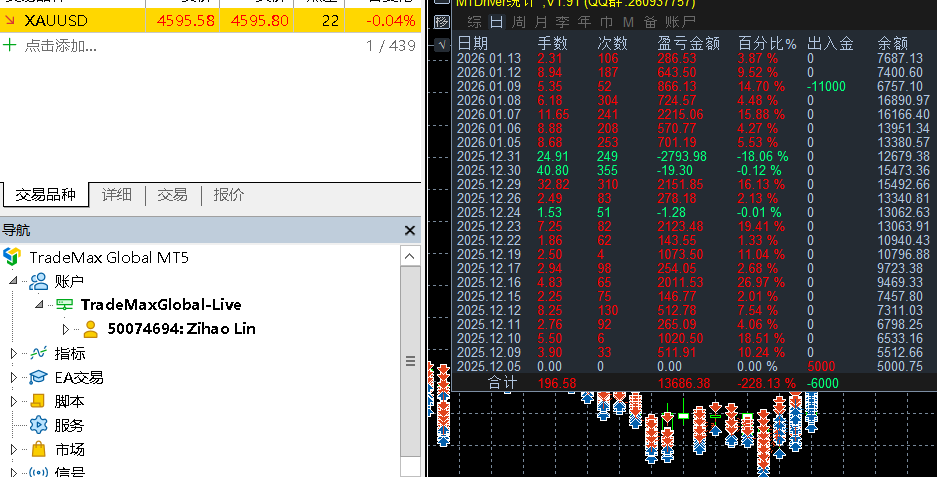Click the balance value 16890.97
The width and height of the screenshot is (937, 477).
(x=904, y=100)
